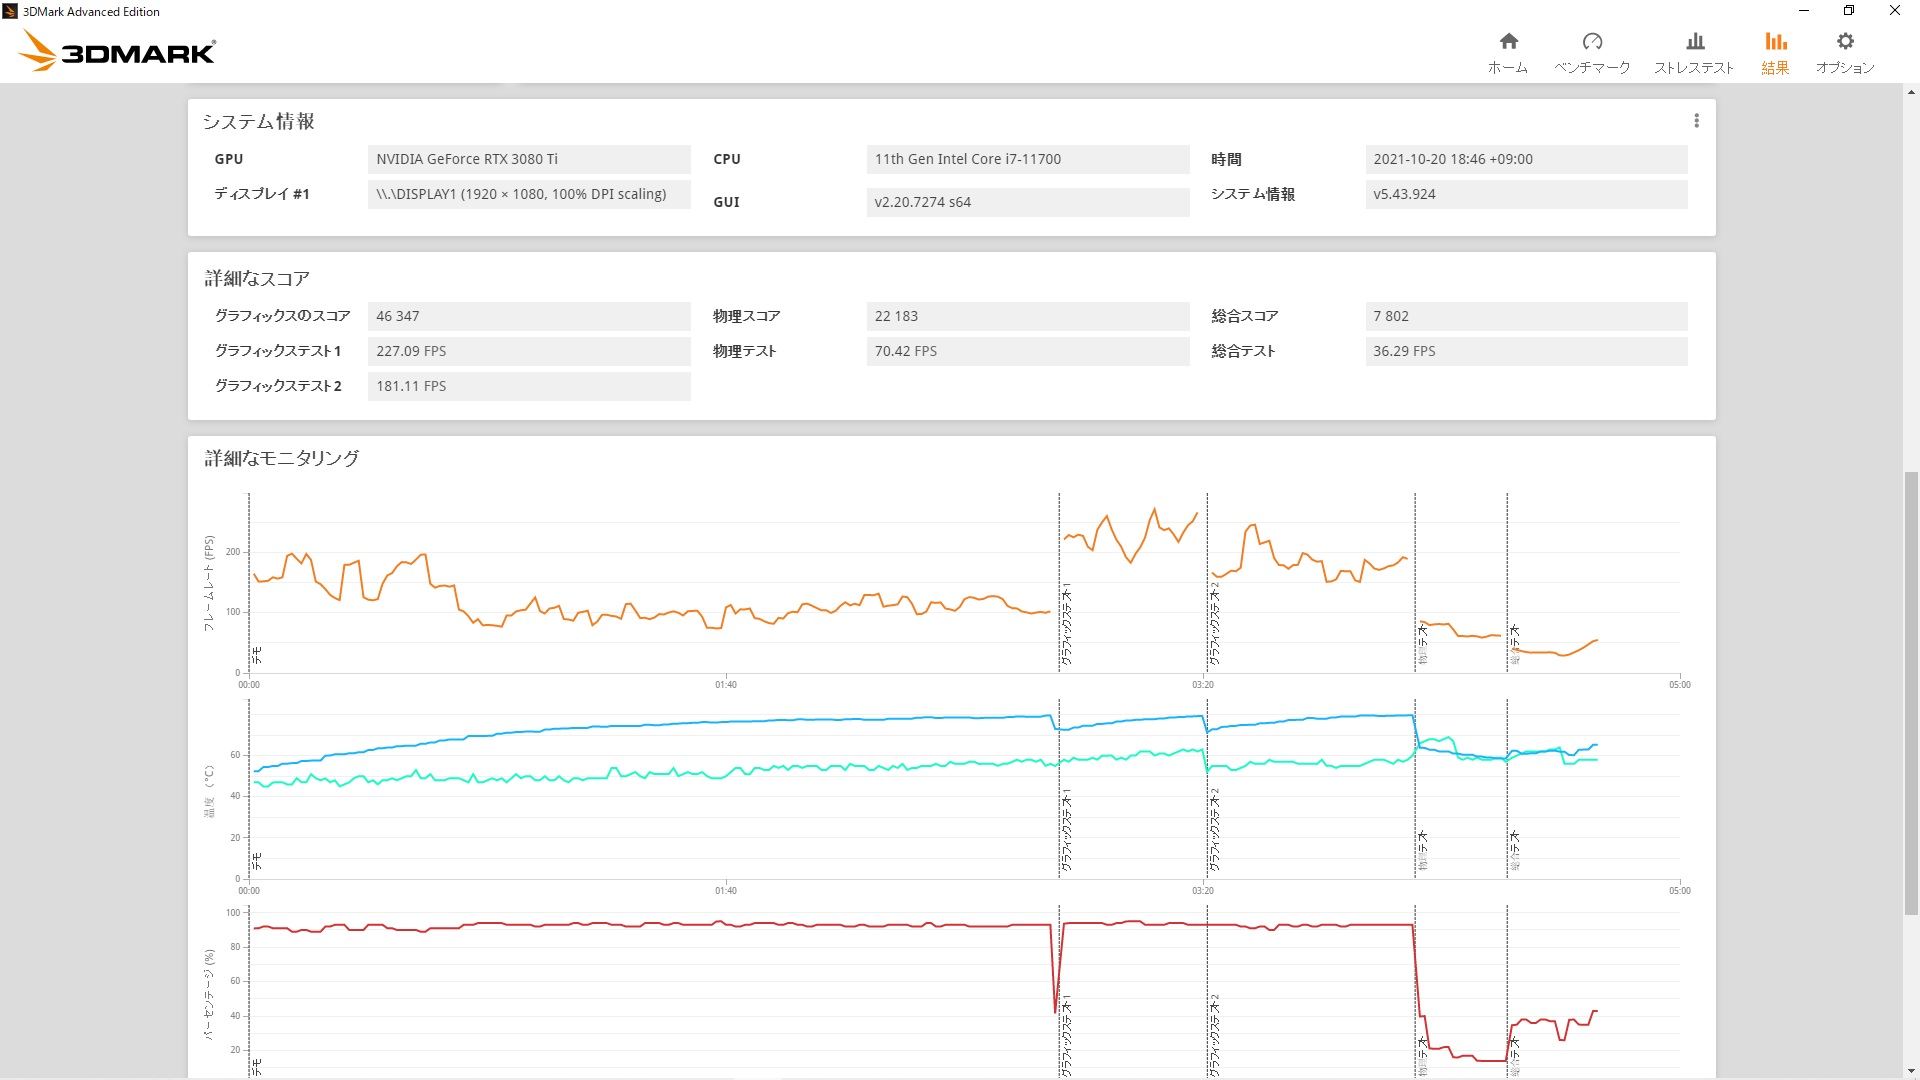
Task: Click the physics score value 22 183
Action: pos(1028,316)
